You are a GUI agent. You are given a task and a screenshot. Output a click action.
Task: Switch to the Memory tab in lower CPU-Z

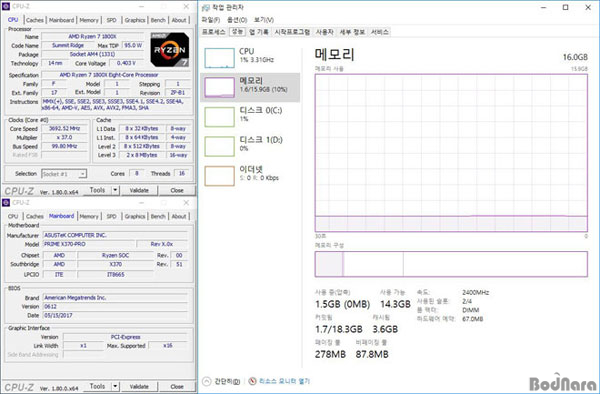pyautogui.click(x=89, y=216)
